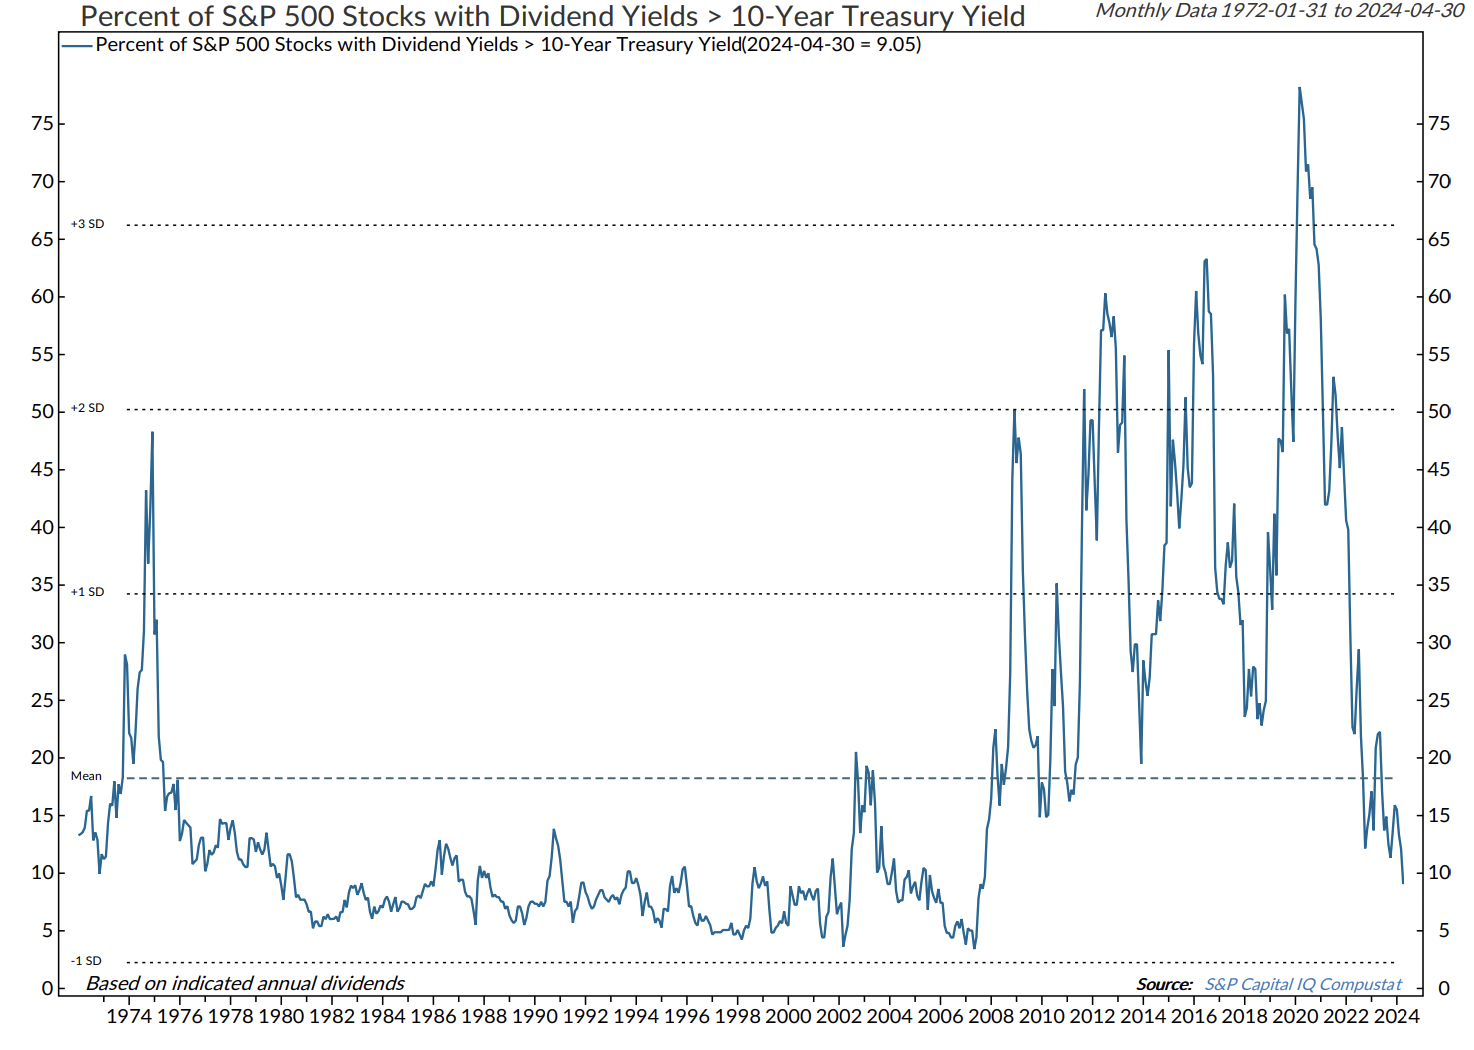Select the -1 SD line label
This screenshot has height=1050, width=1474.
coord(86,961)
